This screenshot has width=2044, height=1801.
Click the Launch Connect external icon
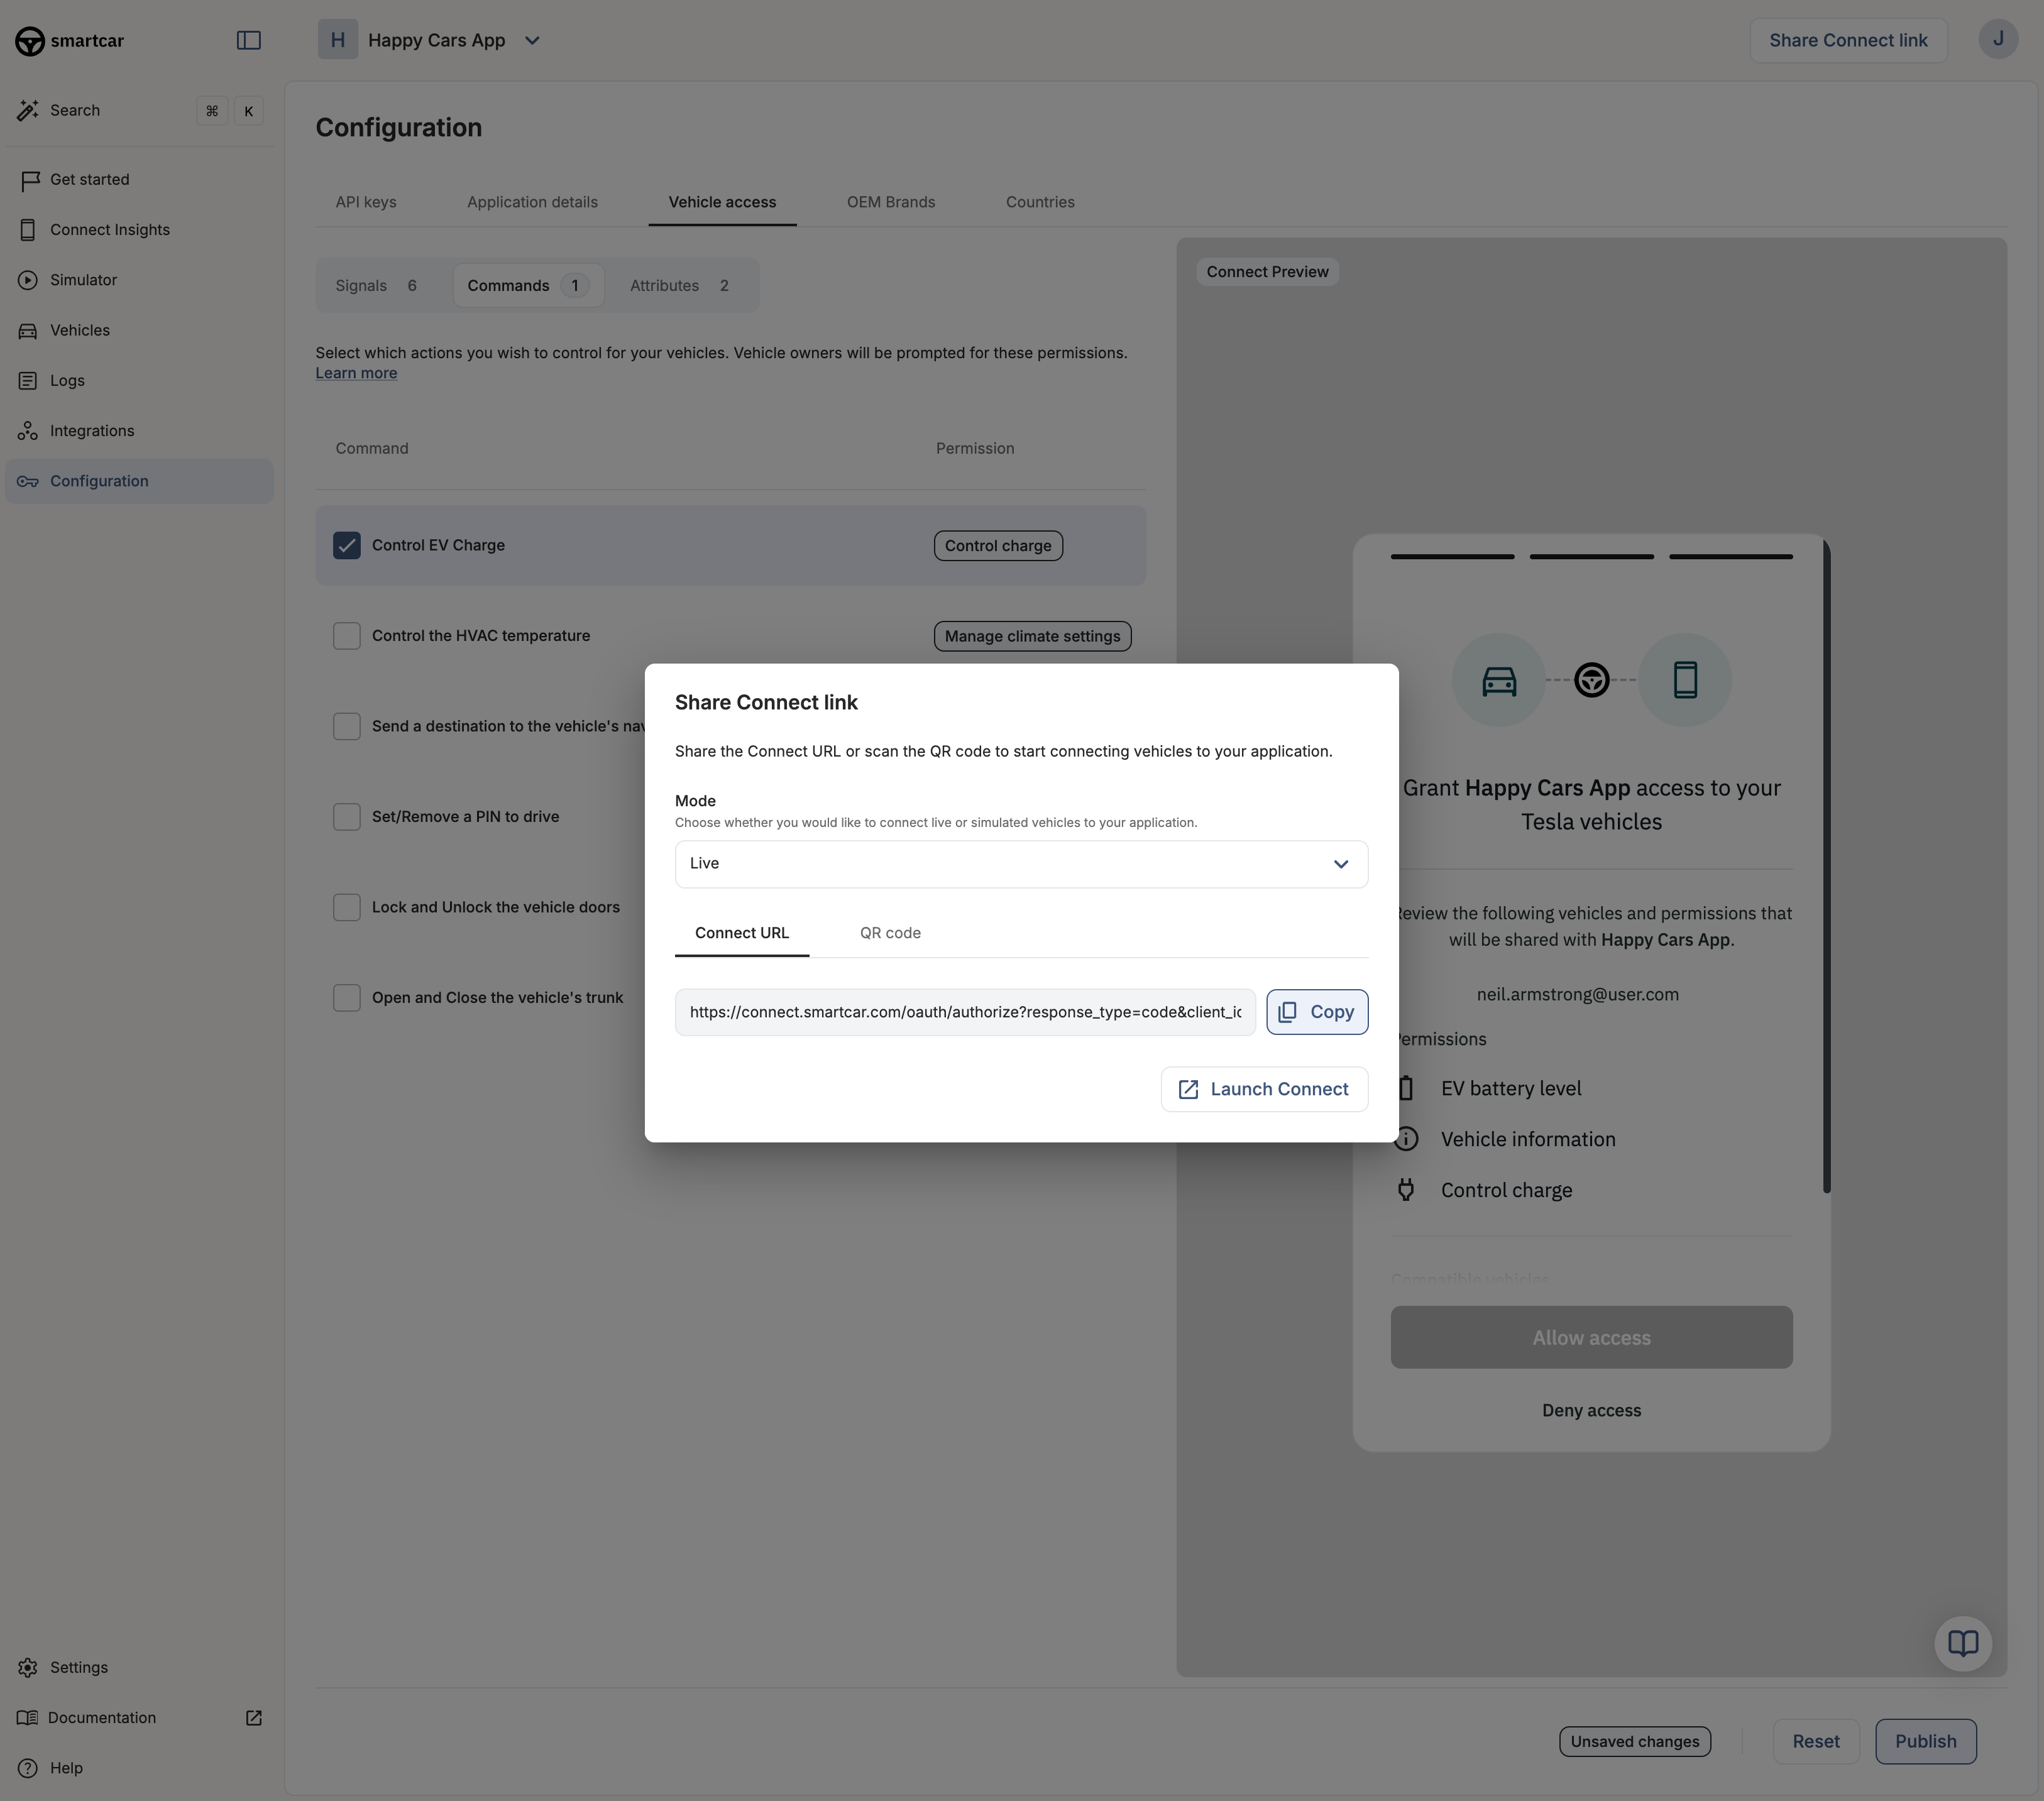tap(1188, 1089)
